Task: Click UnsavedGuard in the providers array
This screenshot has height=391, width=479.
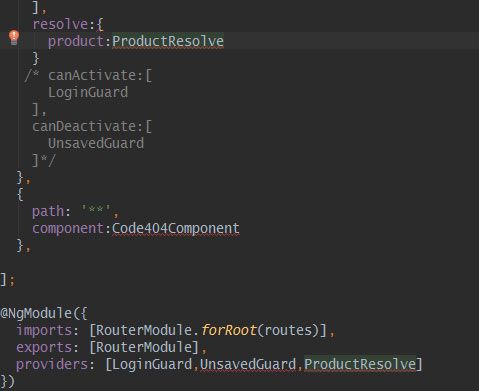Action: (x=248, y=364)
